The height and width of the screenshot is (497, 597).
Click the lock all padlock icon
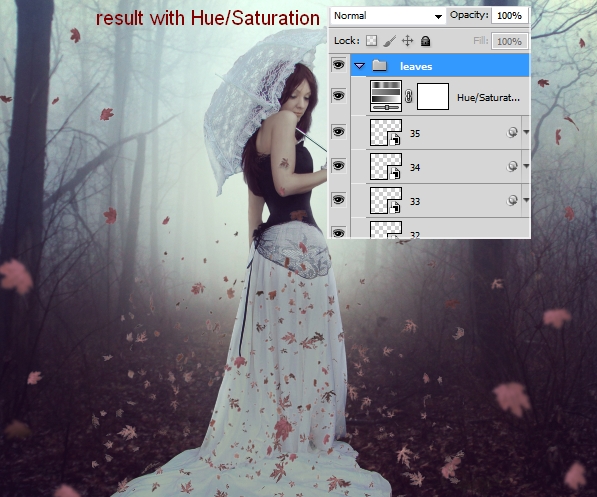tap(425, 41)
